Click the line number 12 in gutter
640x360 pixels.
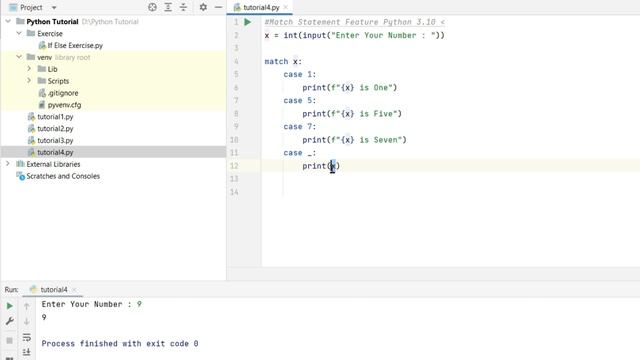pos(234,166)
